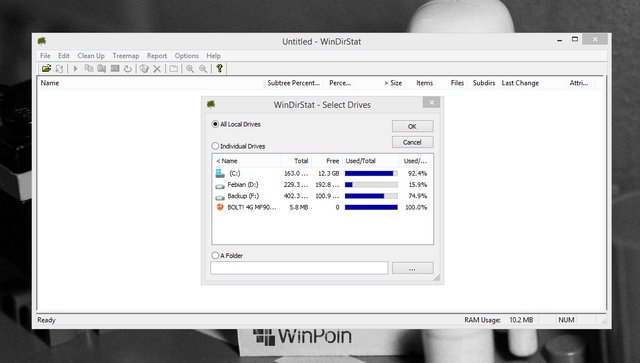Click the WinDirStat tree icon in main title bar
640x363 pixels.
click(42, 41)
